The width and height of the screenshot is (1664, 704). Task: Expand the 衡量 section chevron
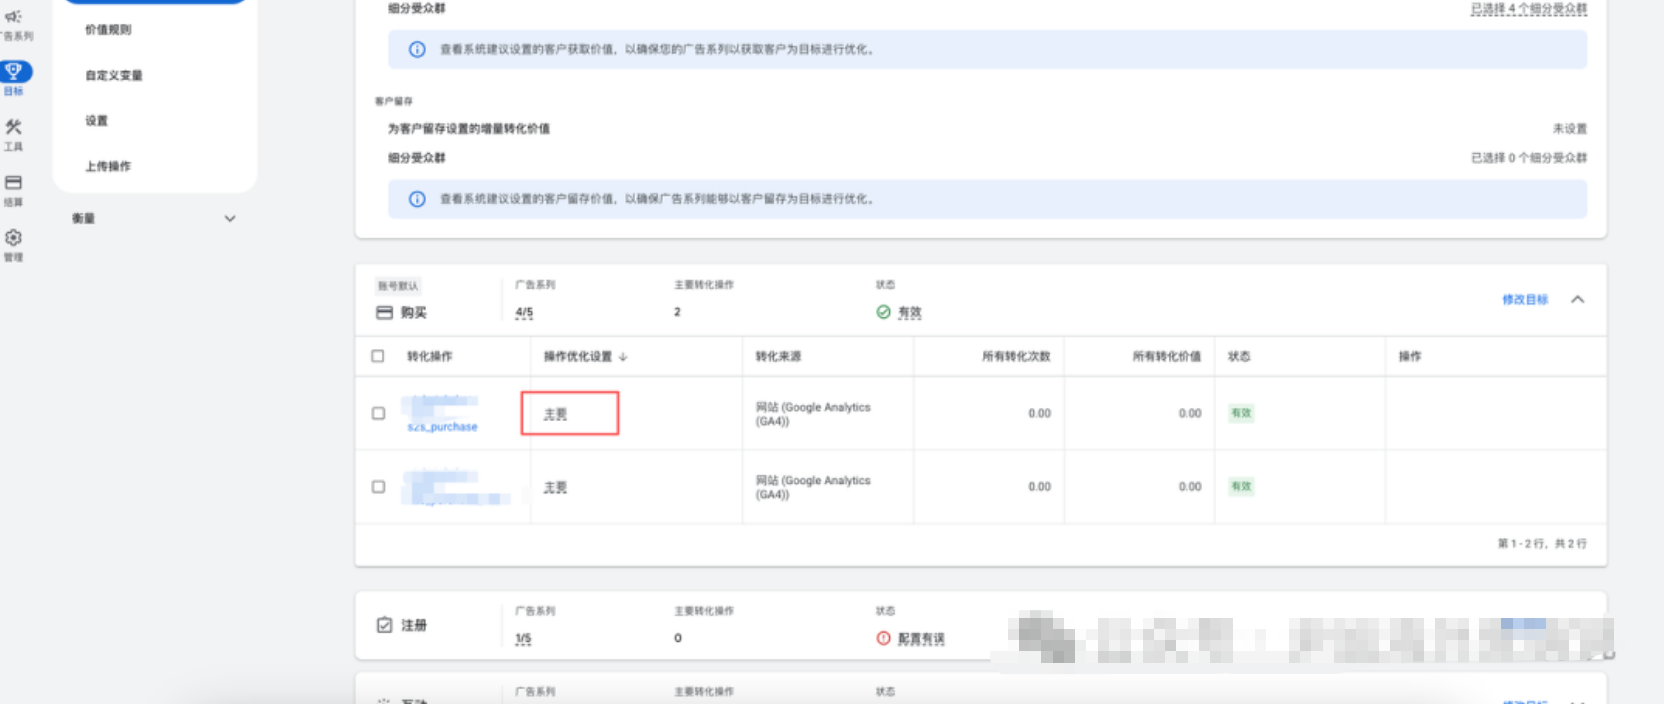tap(230, 219)
